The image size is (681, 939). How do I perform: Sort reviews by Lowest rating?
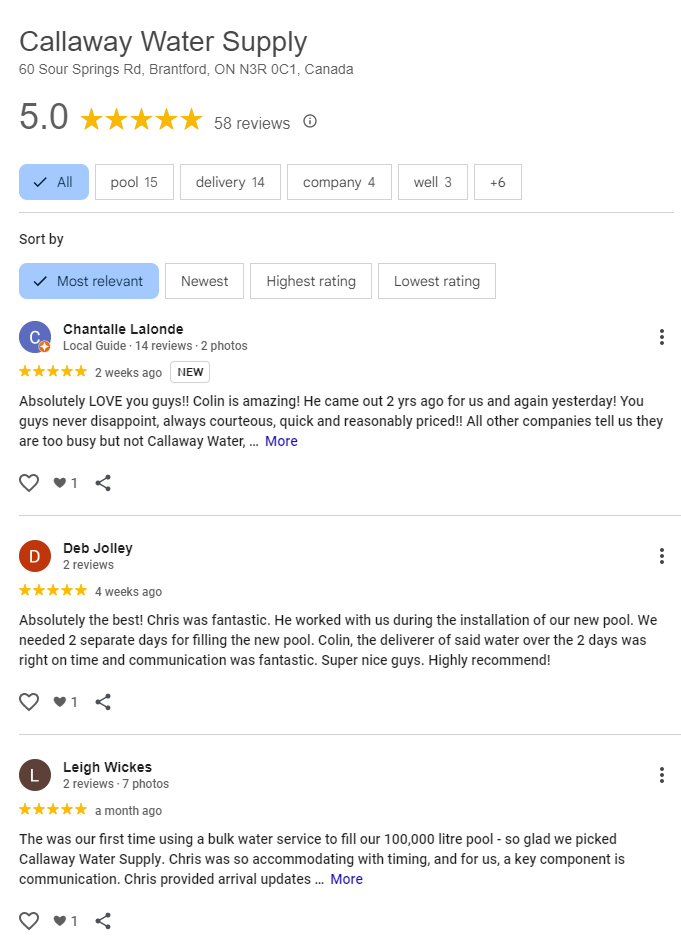pos(437,281)
